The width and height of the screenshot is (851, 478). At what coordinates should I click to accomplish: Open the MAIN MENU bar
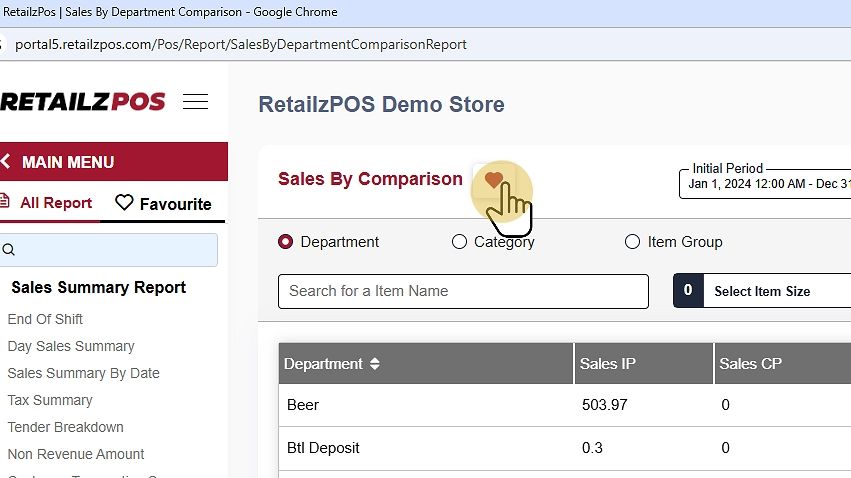point(114,162)
